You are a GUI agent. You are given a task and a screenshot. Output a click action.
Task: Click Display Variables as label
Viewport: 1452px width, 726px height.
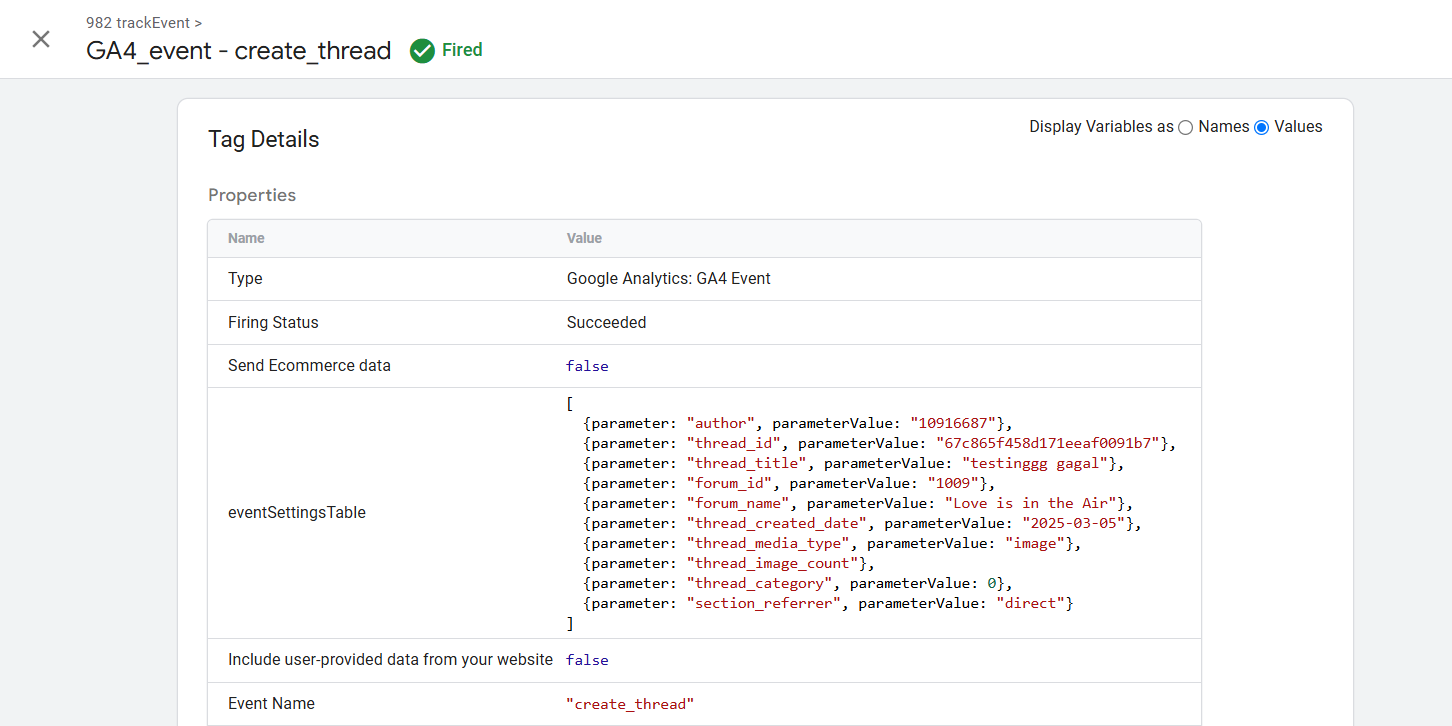pyautogui.click(x=1101, y=127)
